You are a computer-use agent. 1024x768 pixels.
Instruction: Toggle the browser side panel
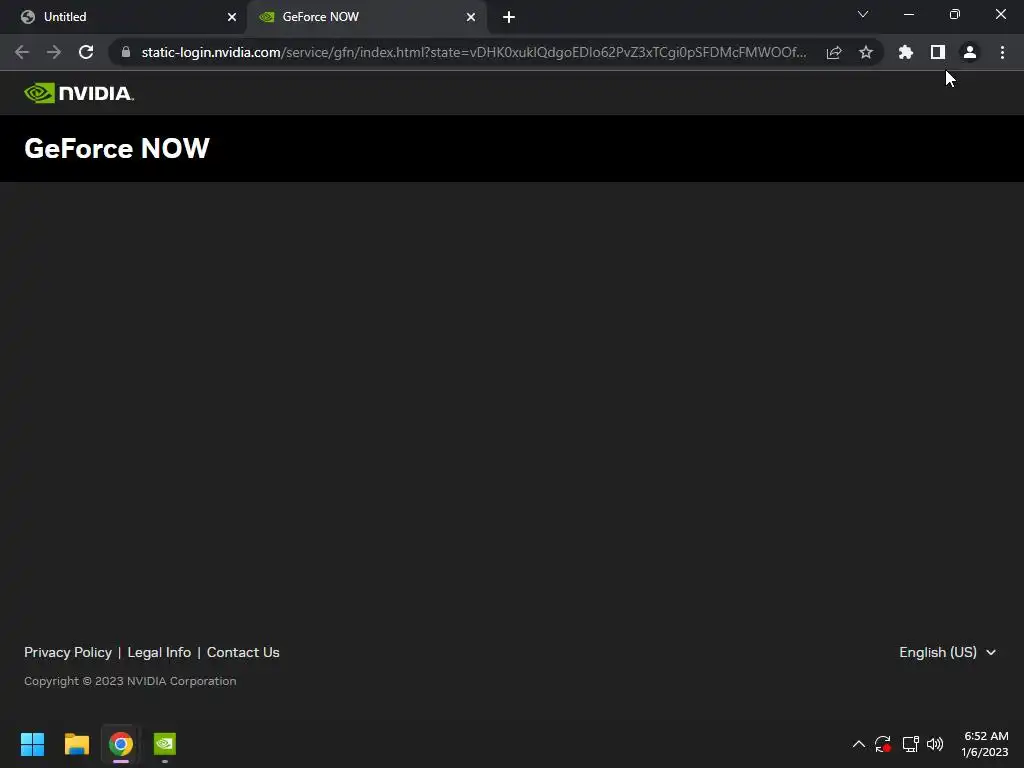tap(938, 52)
